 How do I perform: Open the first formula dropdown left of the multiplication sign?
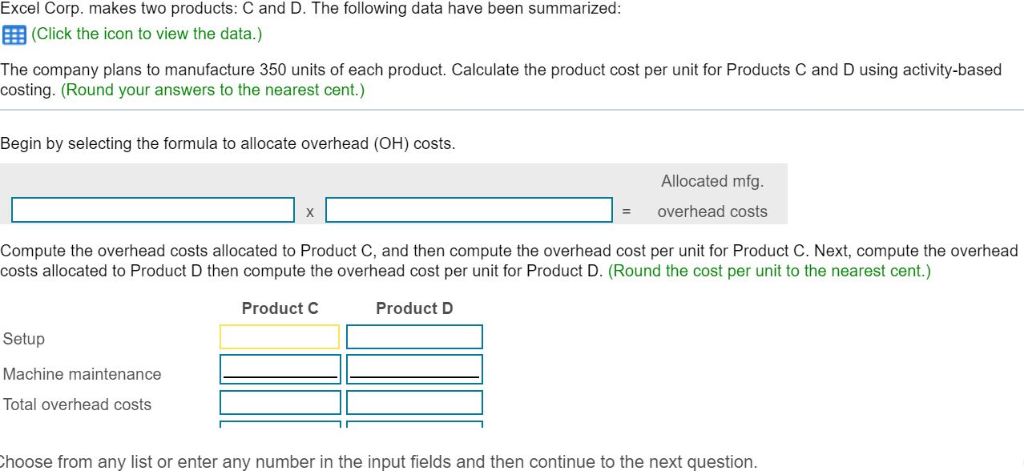point(153,211)
